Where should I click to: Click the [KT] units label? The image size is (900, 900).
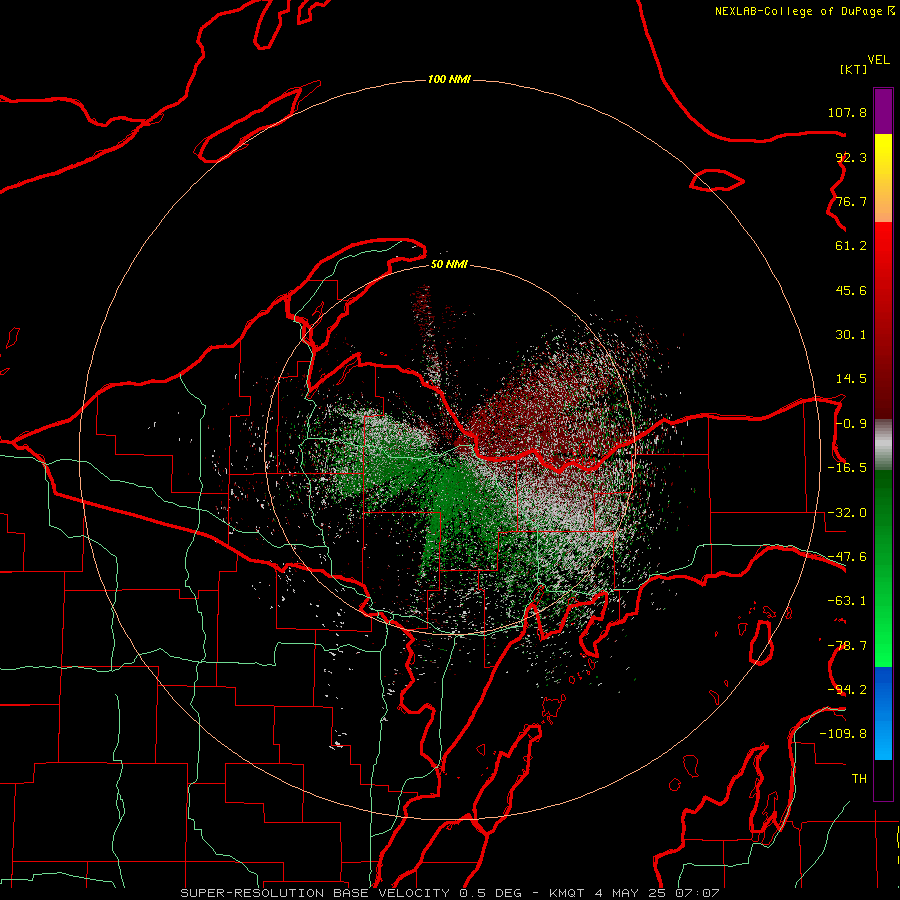[x=853, y=69]
